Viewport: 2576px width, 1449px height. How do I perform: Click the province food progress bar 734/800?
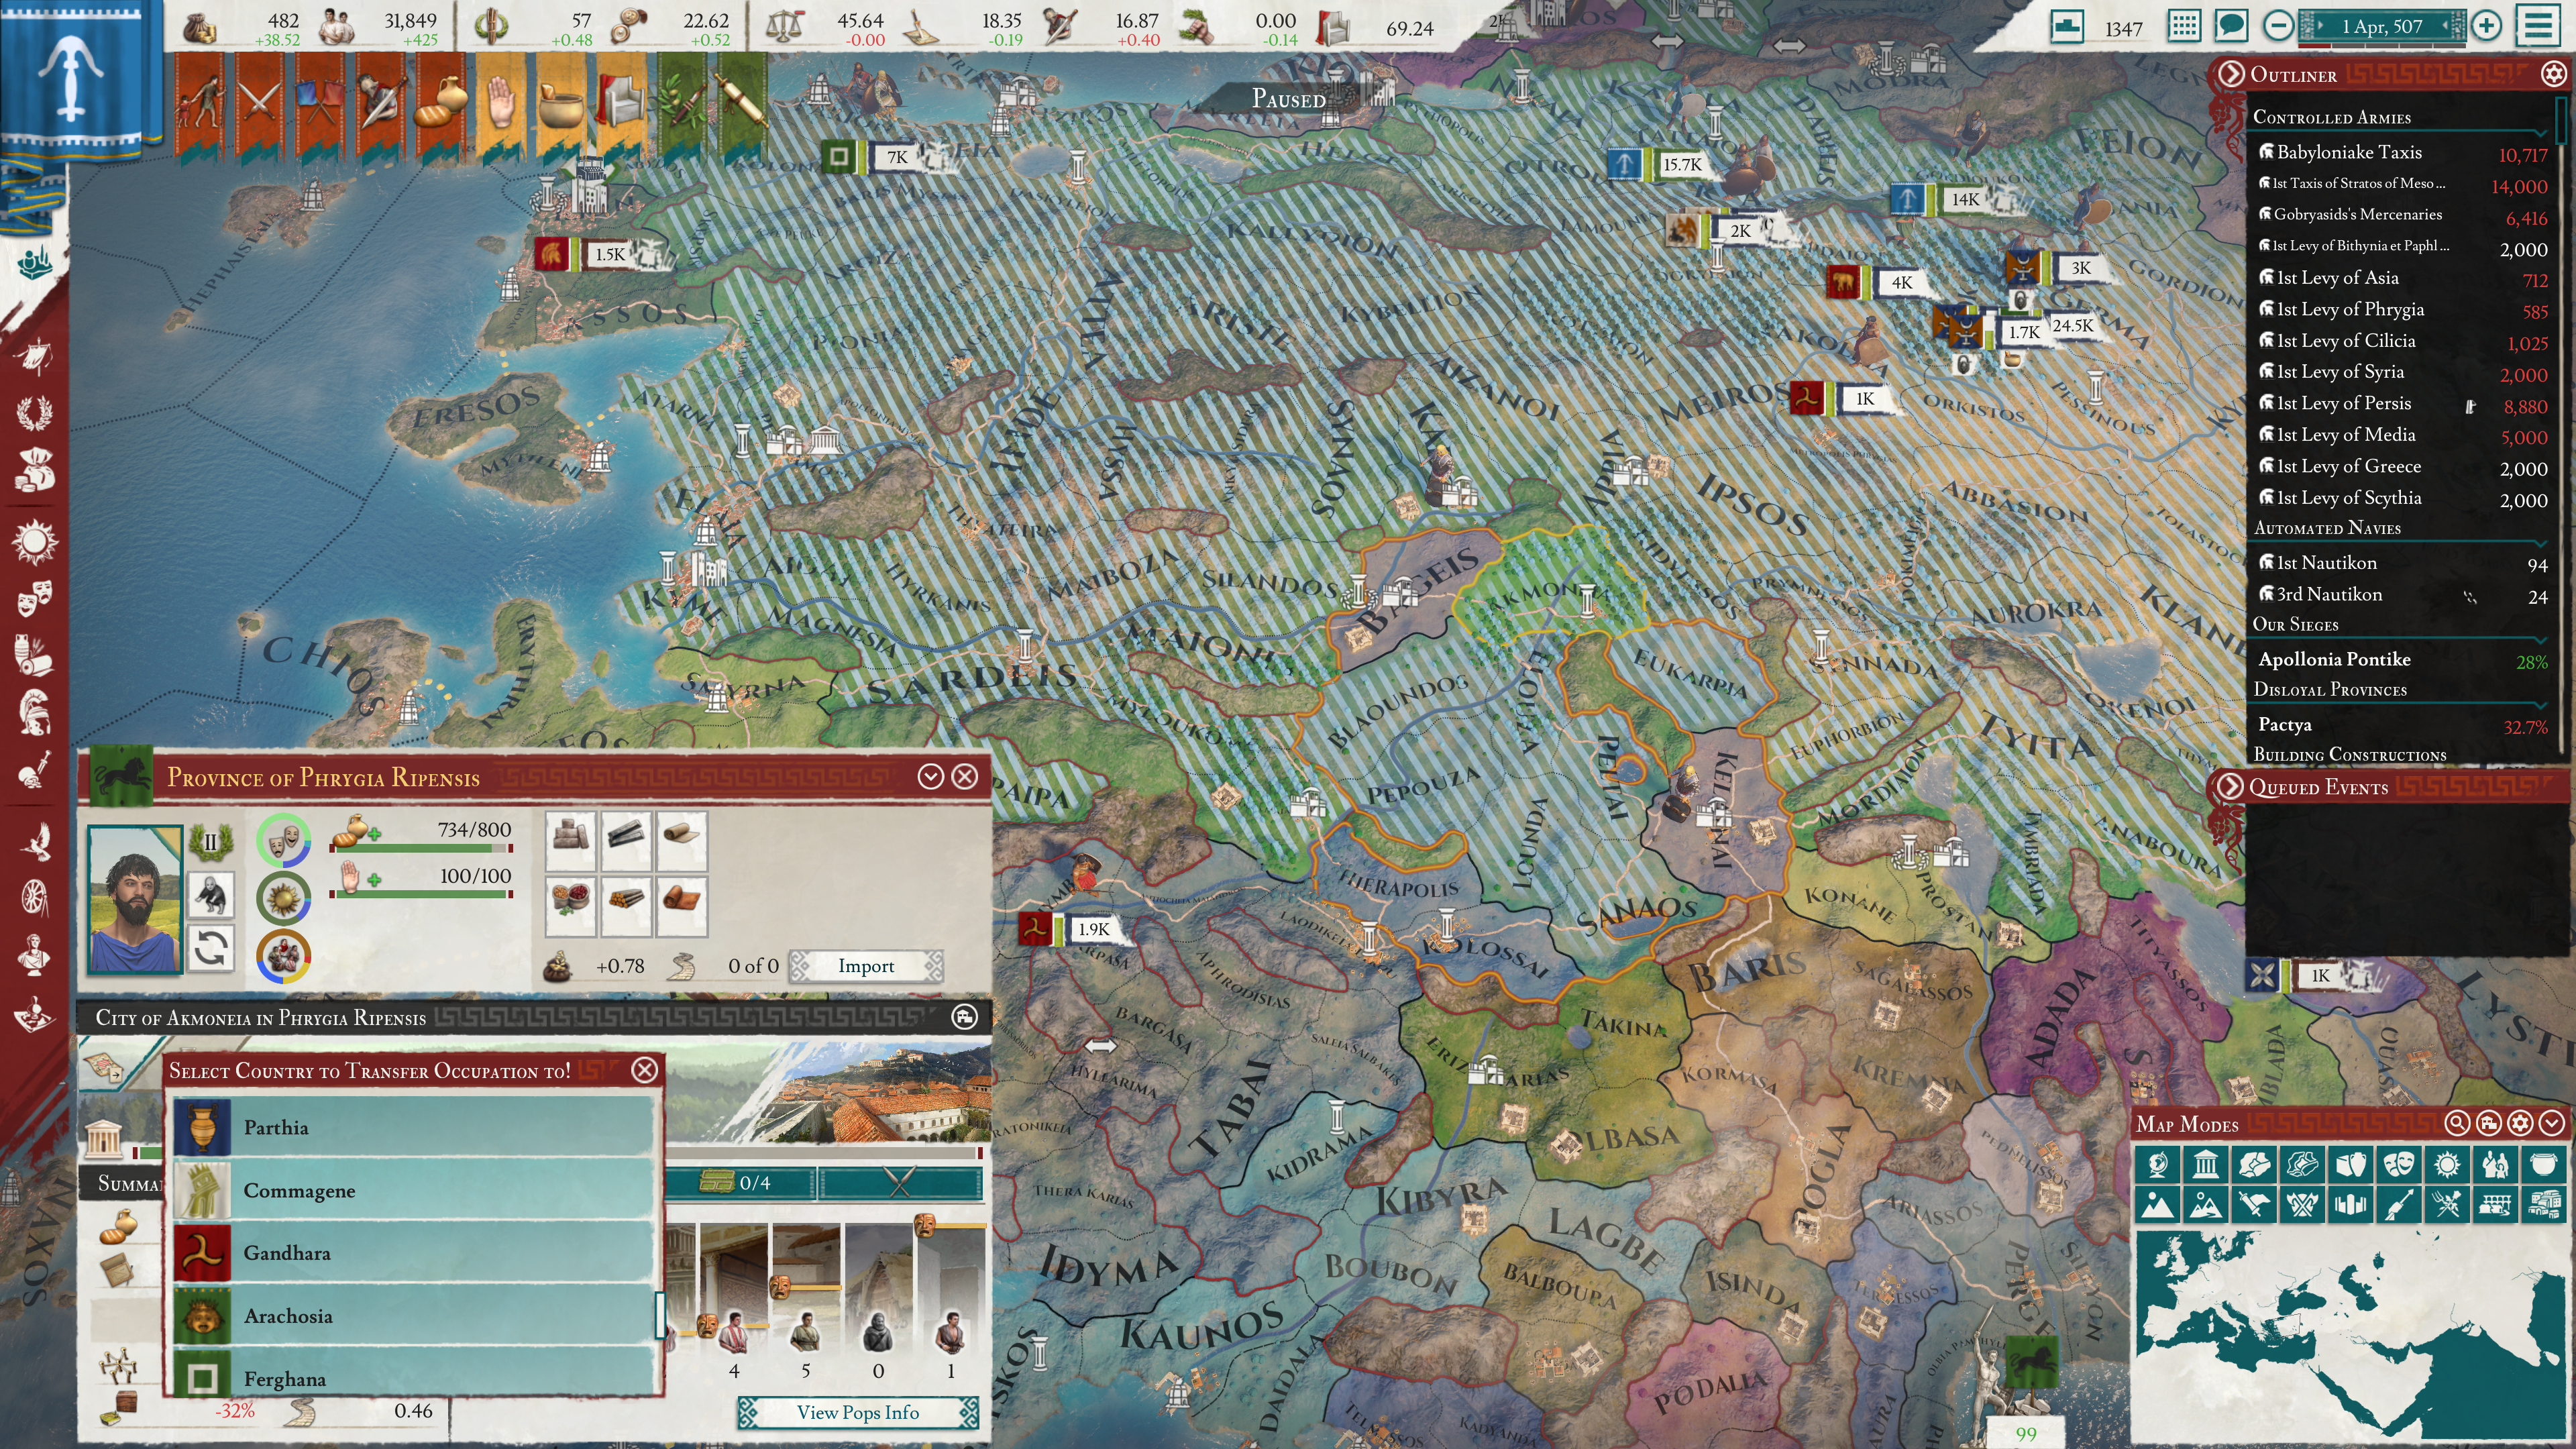point(421,848)
